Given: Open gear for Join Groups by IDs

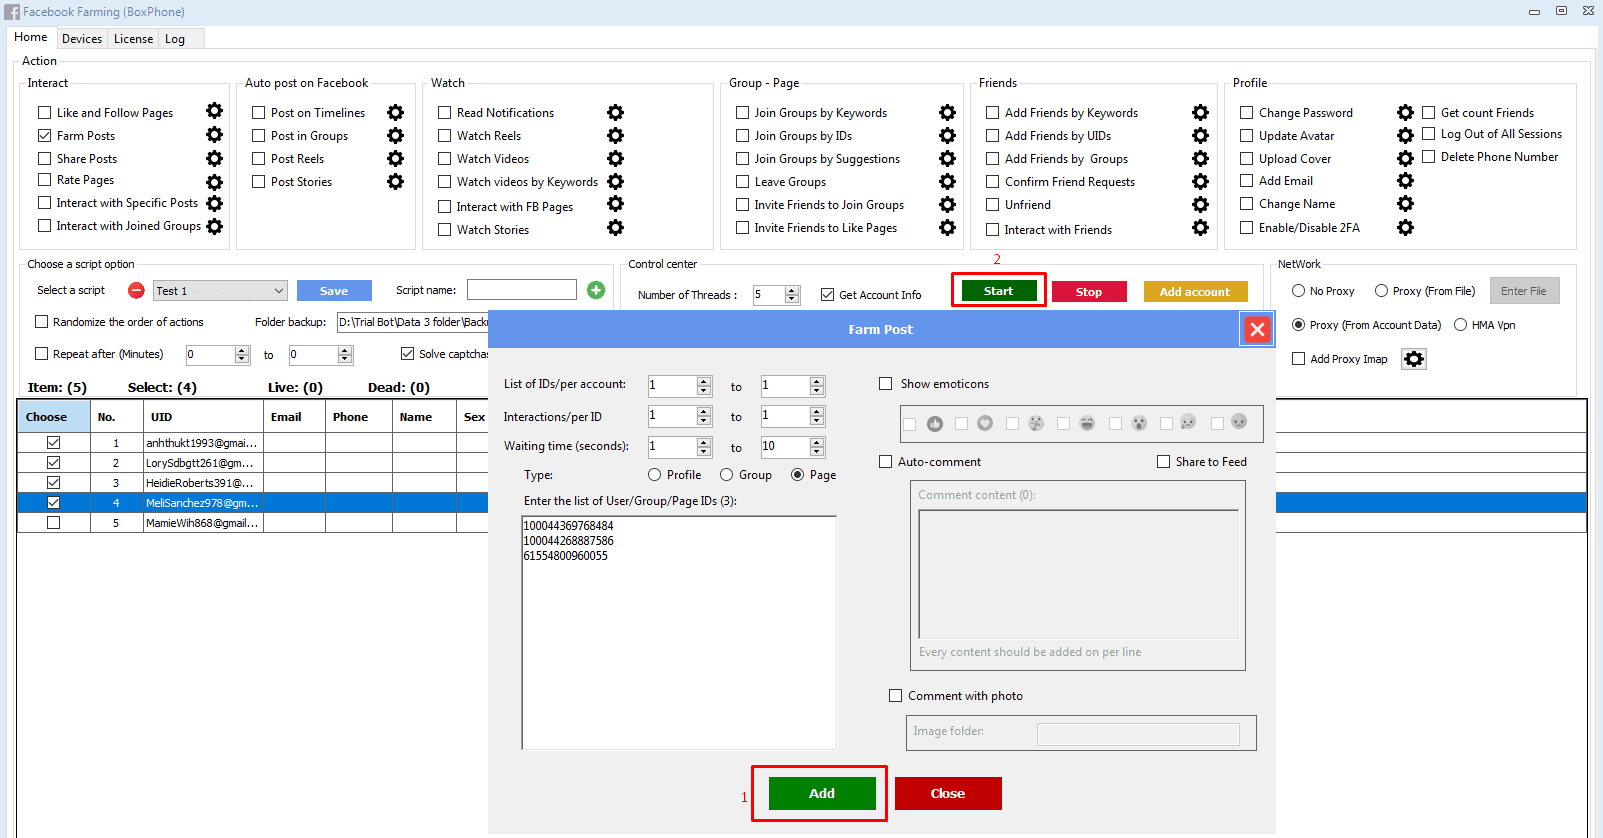Looking at the screenshot, I should point(947,135).
